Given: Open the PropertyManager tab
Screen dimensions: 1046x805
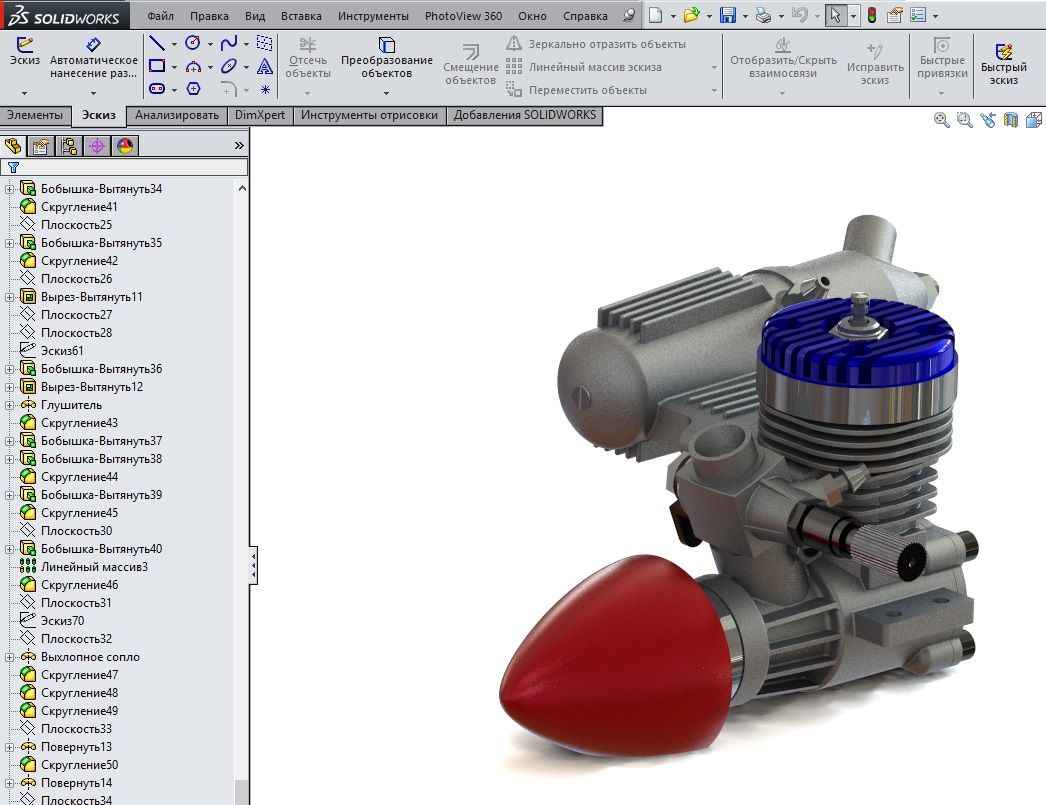Looking at the screenshot, I should click(x=41, y=145).
